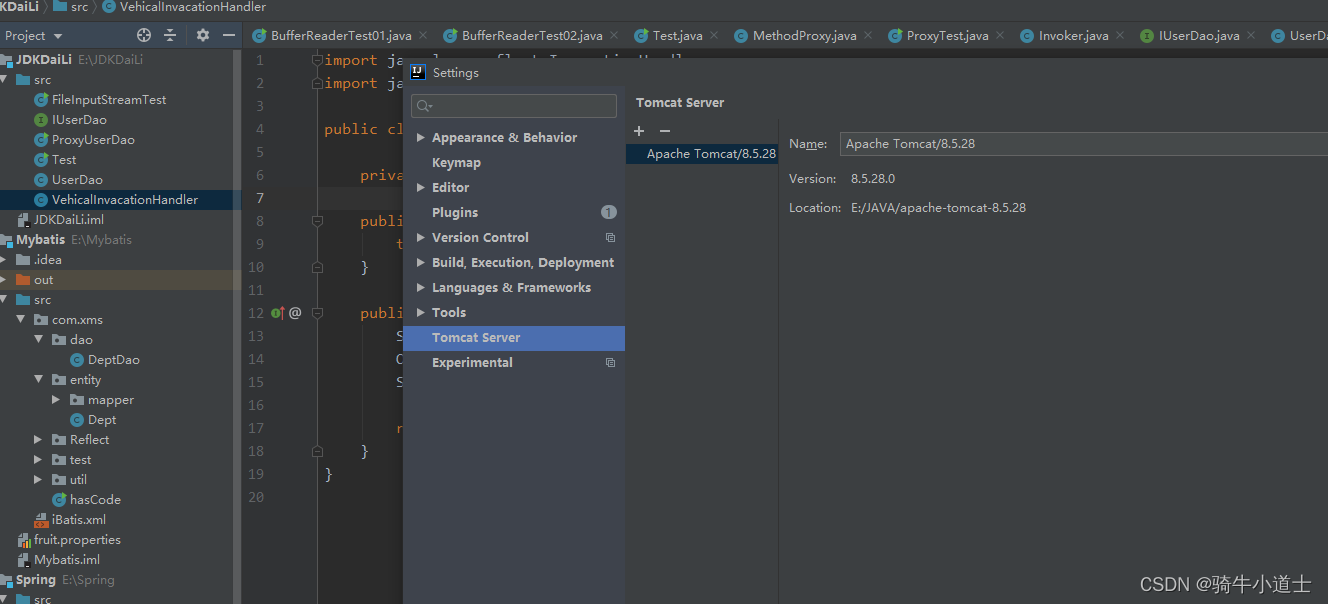The height and width of the screenshot is (604, 1328).
Task: Collapse the entity package arrow
Action: 39,380
